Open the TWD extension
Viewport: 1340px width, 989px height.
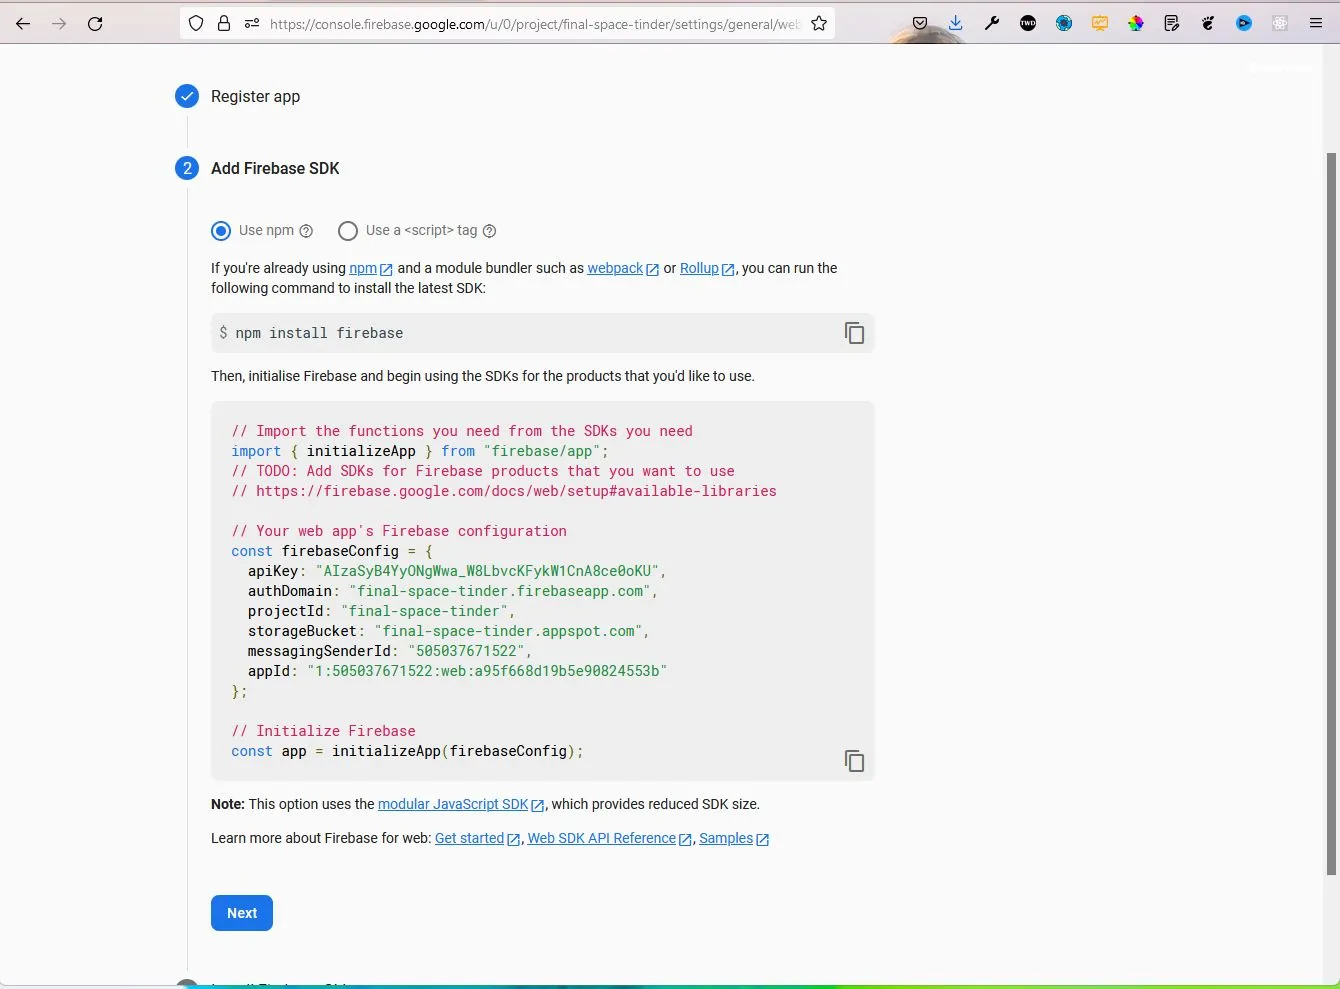tap(1028, 23)
